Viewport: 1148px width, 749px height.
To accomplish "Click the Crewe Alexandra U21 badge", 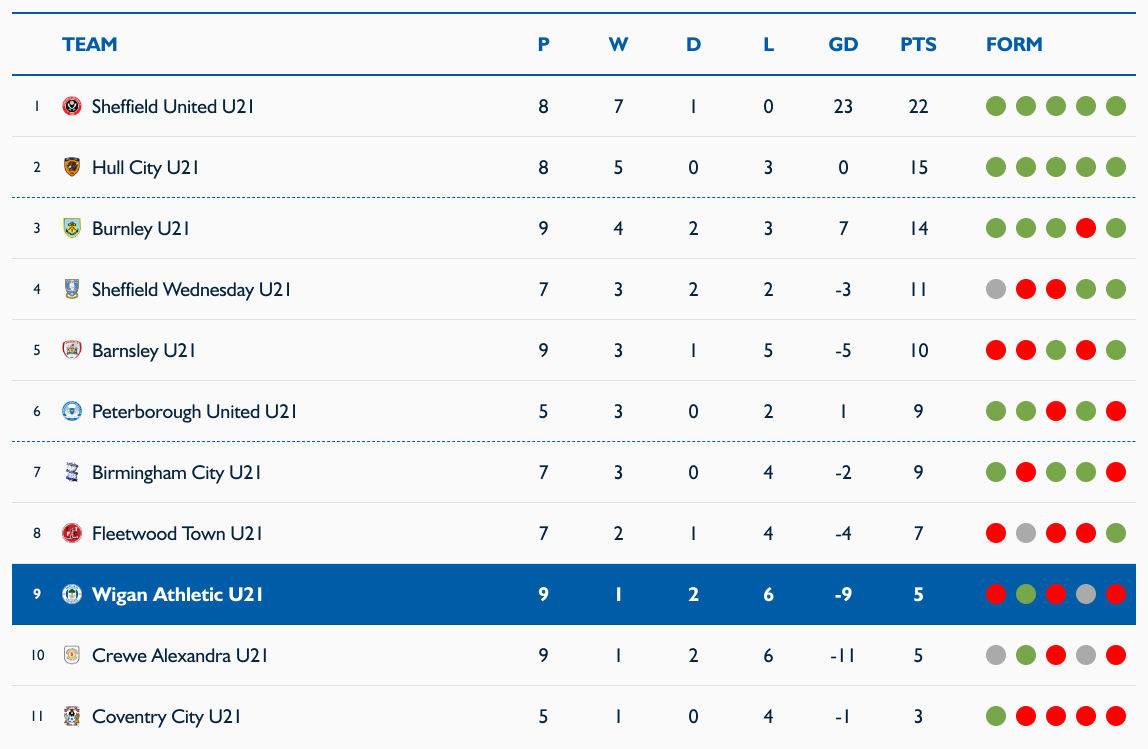I will coord(72,655).
